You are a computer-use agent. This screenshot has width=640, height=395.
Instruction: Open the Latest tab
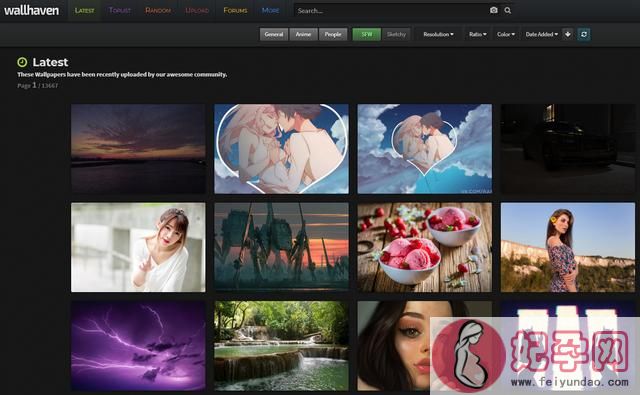click(84, 11)
